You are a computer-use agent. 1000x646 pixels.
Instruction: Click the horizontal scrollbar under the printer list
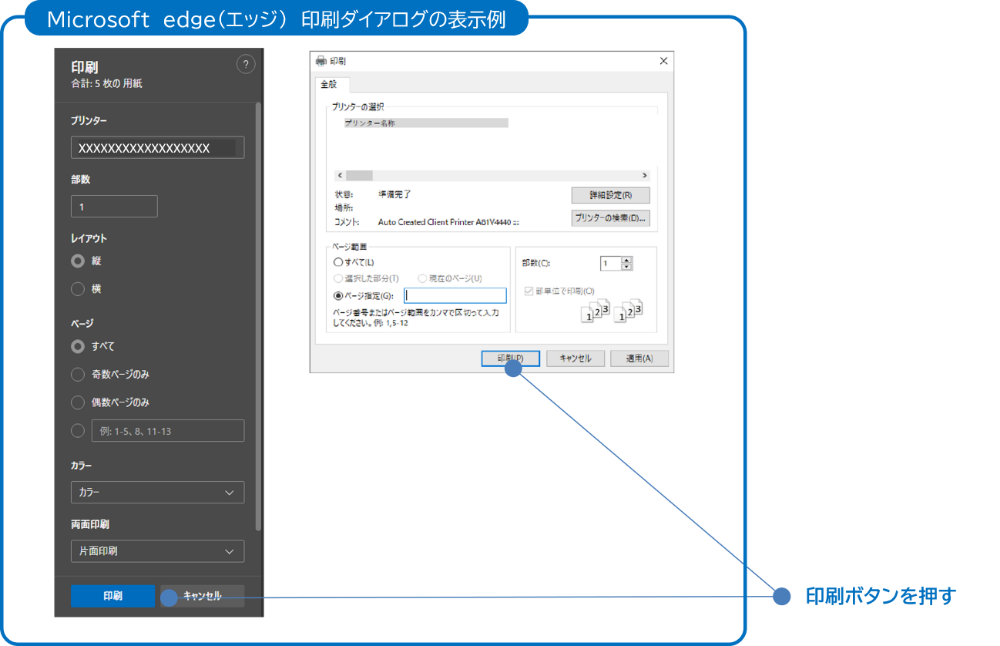point(490,175)
